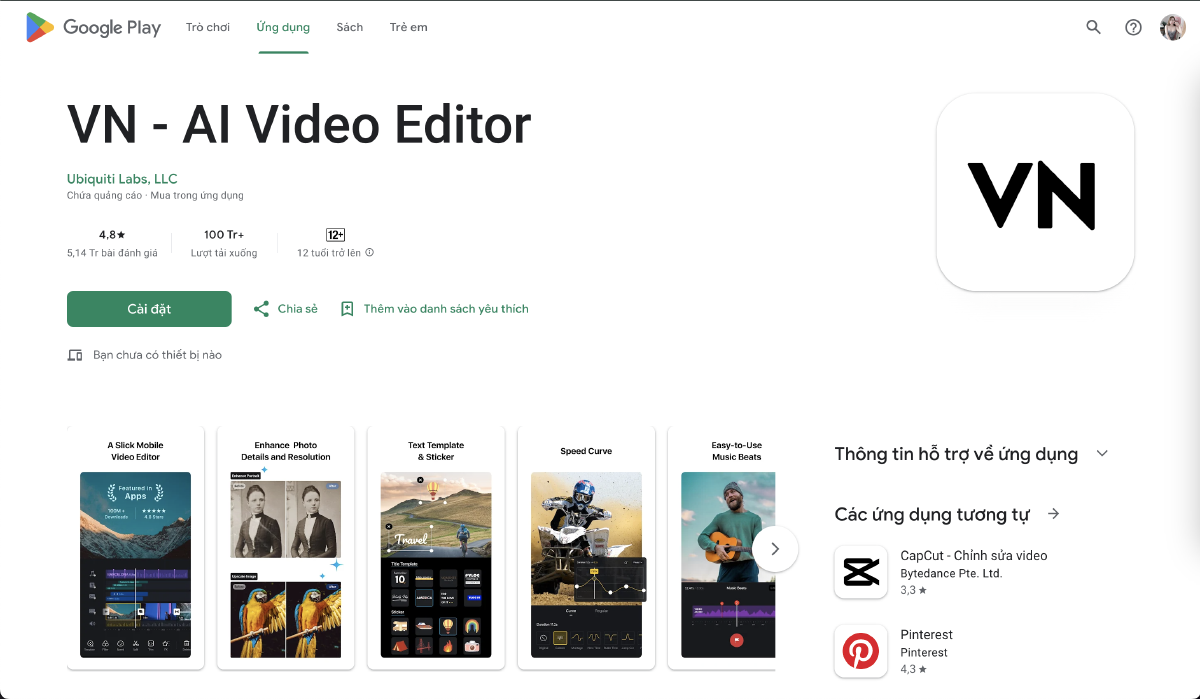Screen dimensions: 1200x699
Task: Open the Easy-to-Use Music Beats screenshot
Action: tap(722, 548)
